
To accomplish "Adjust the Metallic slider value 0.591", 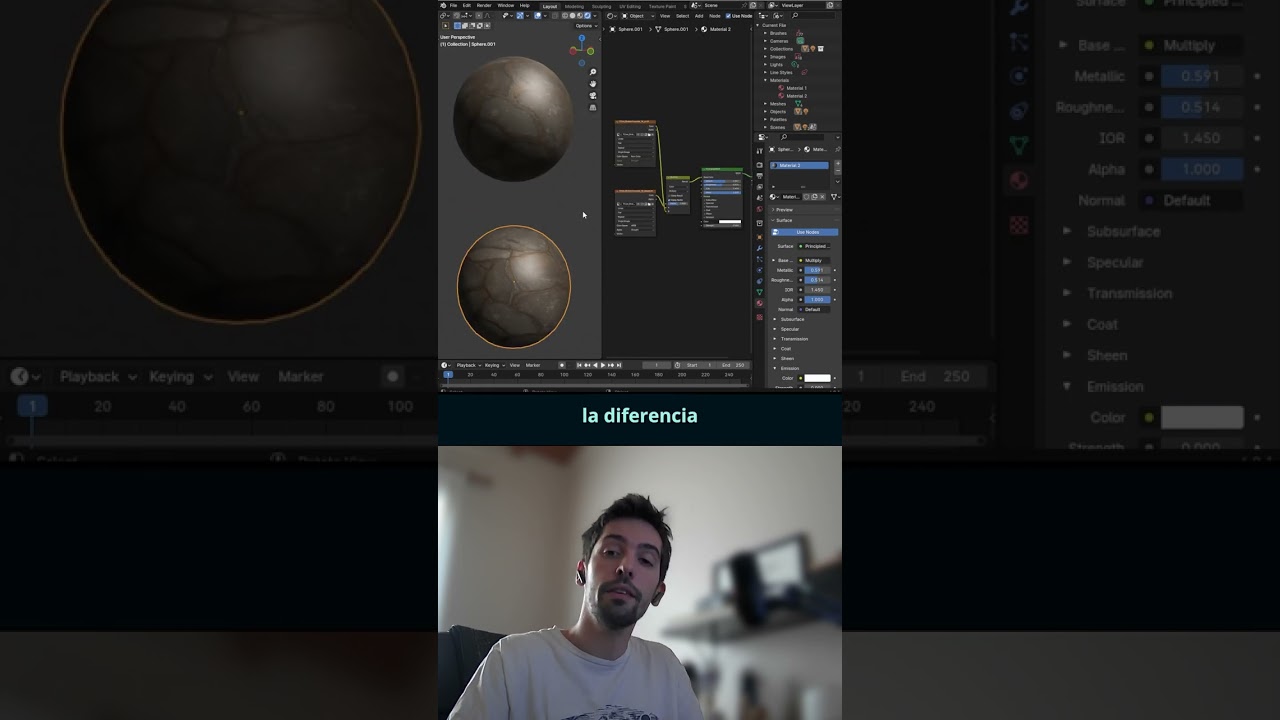I will (817, 270).
